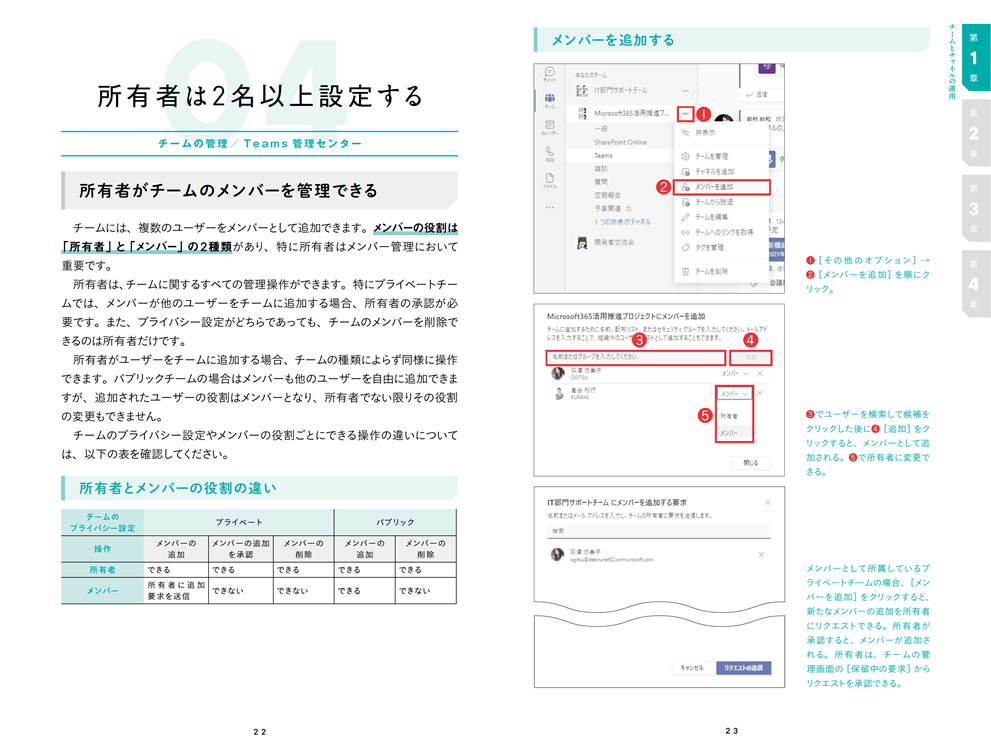Remove KURAYA with the X icon
The height and width of the screenshot is (755, 991).
760,394
